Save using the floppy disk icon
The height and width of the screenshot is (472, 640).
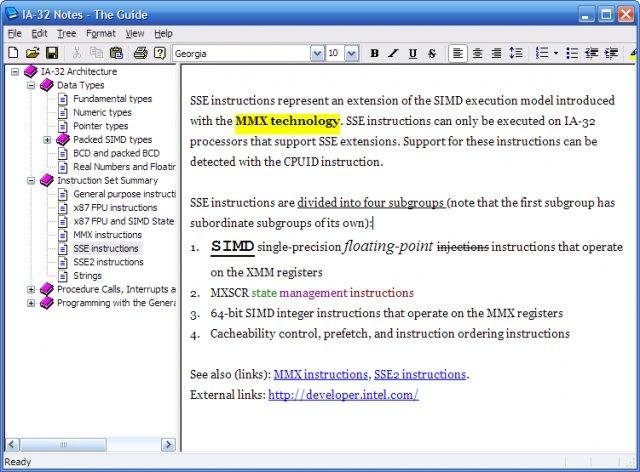pyautogui.click(x=52, y=53)
